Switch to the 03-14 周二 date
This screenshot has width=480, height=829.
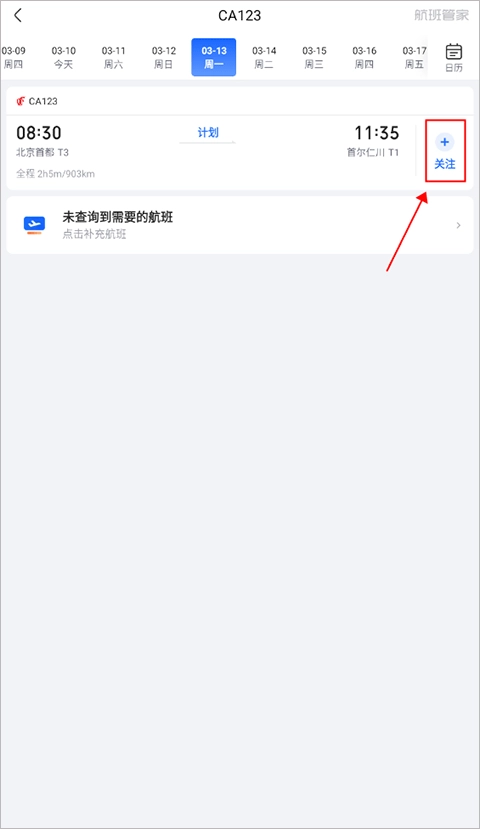tap(264, 58)
